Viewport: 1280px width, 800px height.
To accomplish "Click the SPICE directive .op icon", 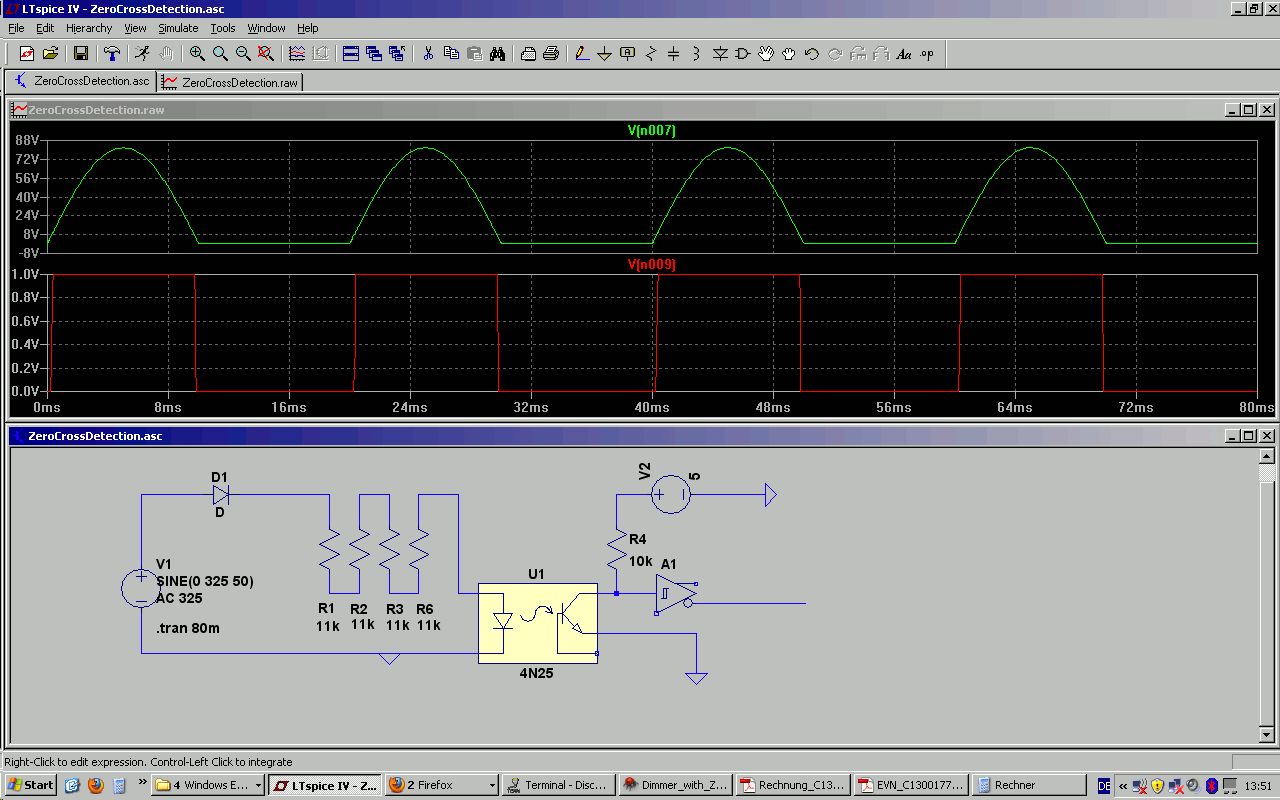I will point(927,54).
